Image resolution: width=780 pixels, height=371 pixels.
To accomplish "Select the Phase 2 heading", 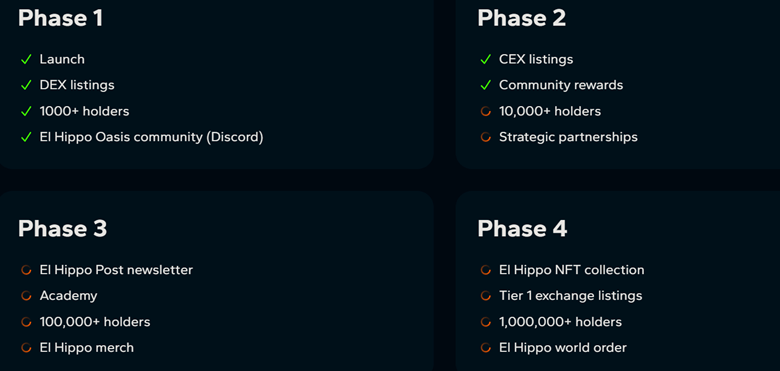I will (x=522, y=18).
